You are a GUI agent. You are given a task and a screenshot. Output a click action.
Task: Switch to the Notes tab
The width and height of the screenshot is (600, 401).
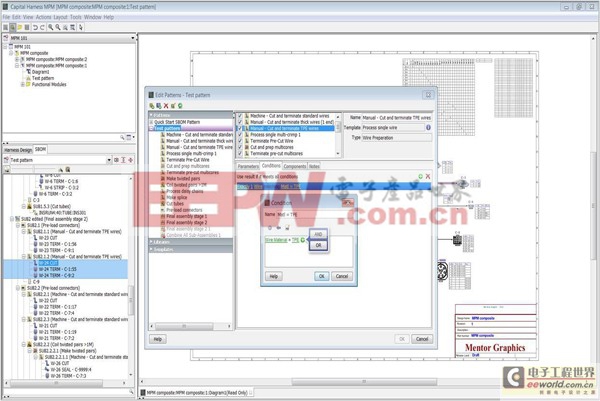tap(314, 166)
